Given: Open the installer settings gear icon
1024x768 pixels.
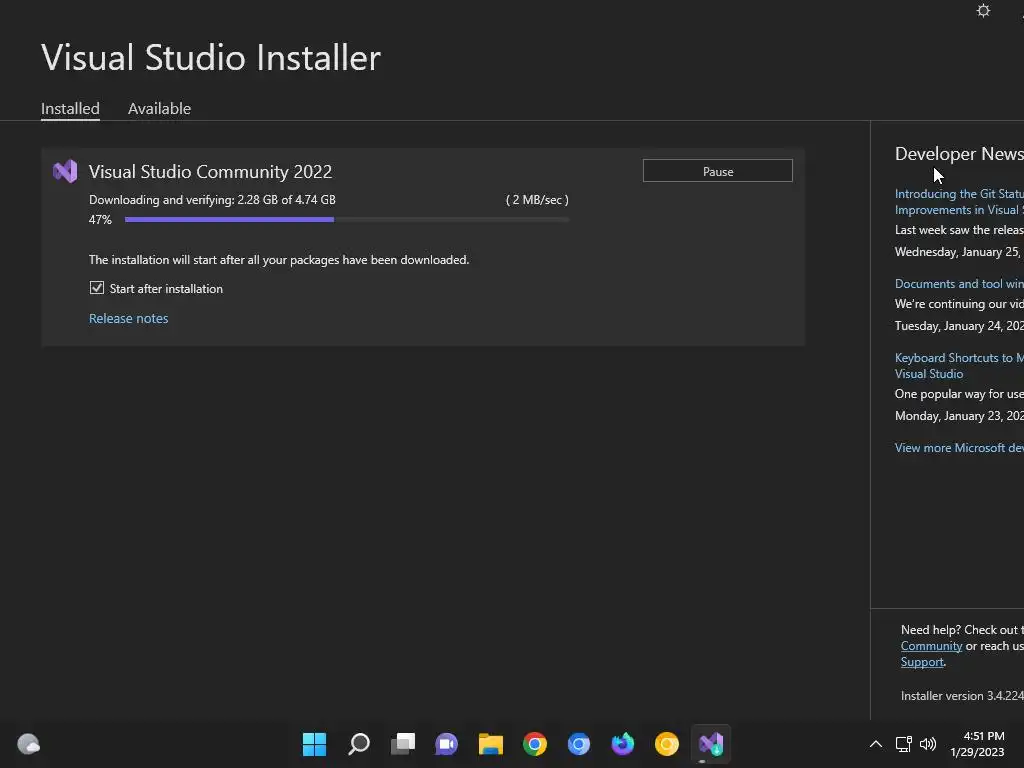Looking at the screenshot, I should [983, 10].
